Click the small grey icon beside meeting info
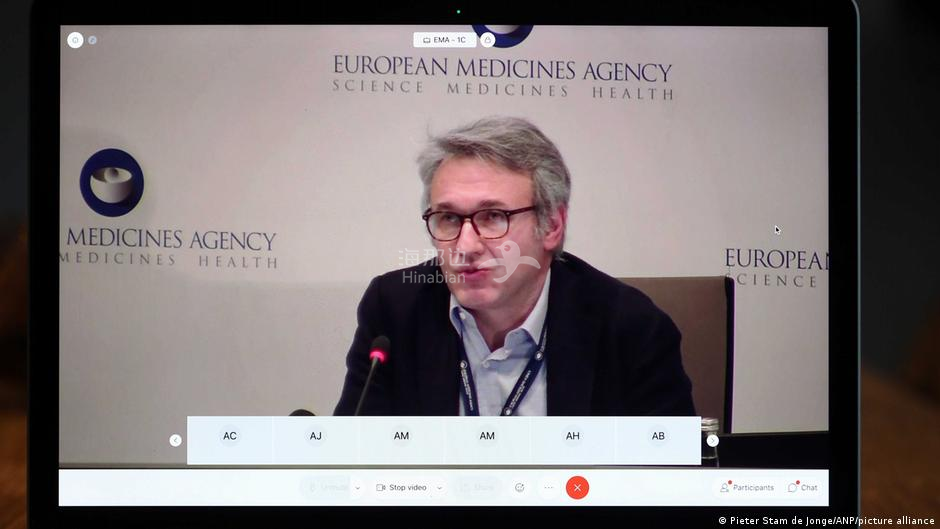The image size is (940, 529). pyautogui.click(x=92, y=40)
